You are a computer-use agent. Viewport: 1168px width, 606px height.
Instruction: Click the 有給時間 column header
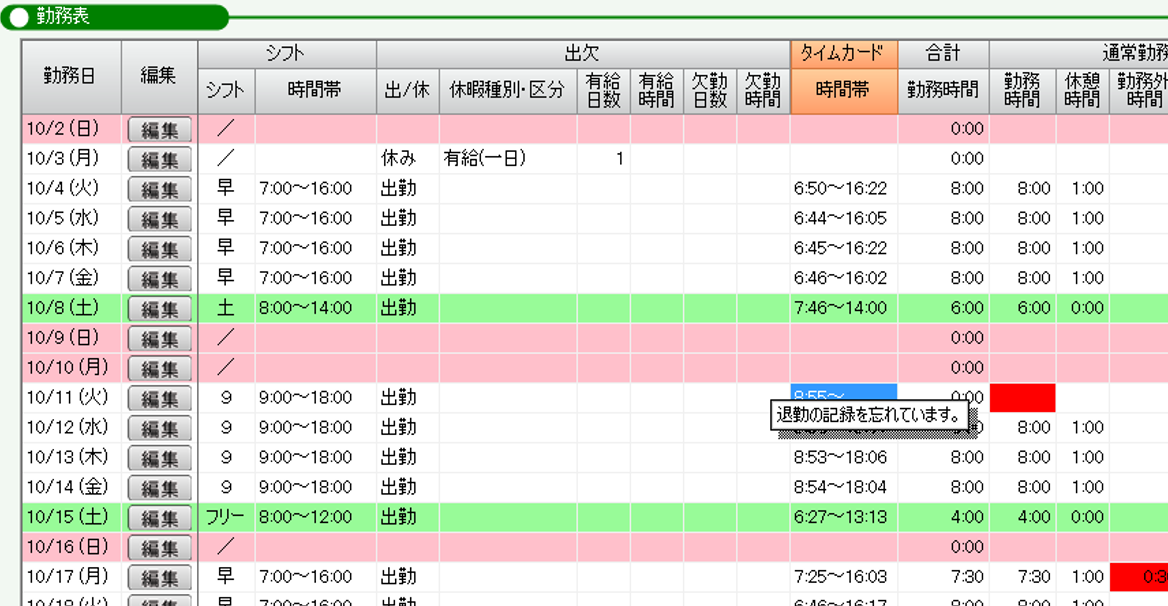(656, 91)
